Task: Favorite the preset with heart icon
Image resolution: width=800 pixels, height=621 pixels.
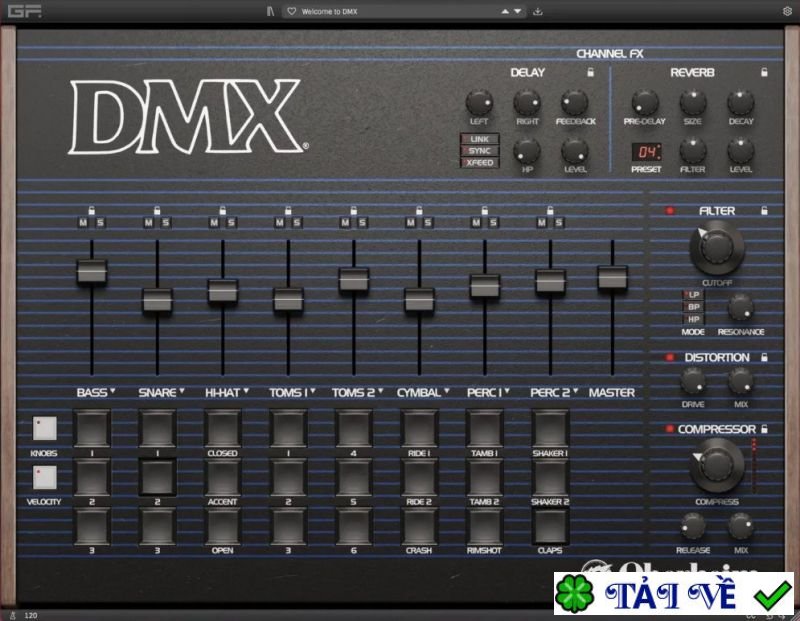Action: click(291, 11)
